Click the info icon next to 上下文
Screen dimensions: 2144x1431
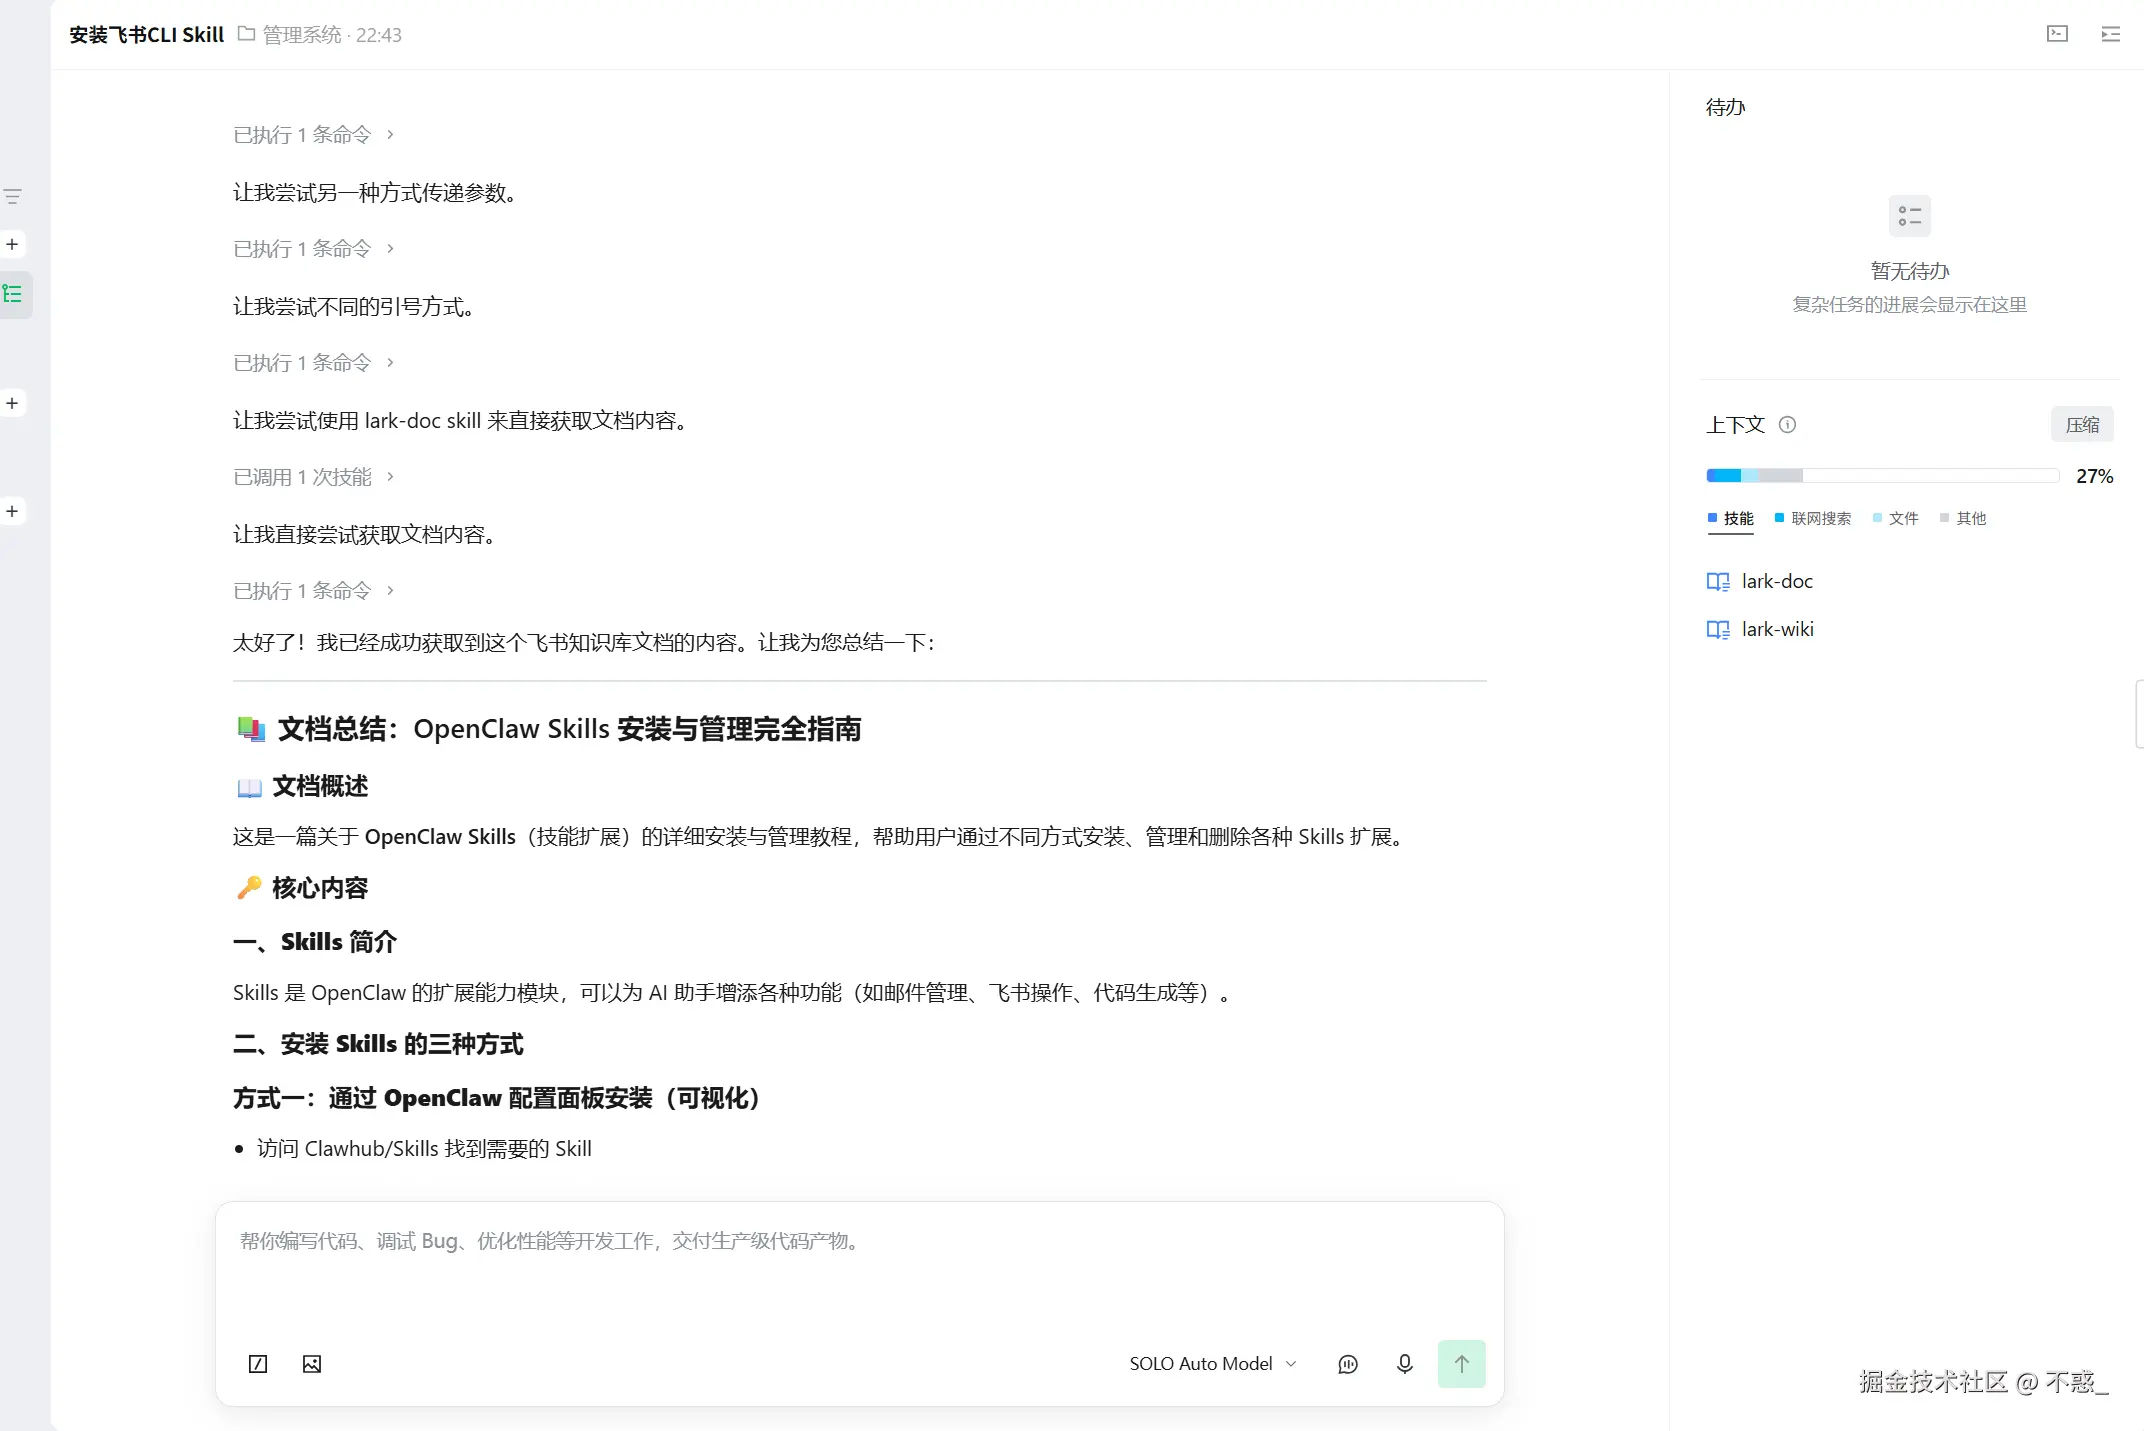(x=1788, y=425)
